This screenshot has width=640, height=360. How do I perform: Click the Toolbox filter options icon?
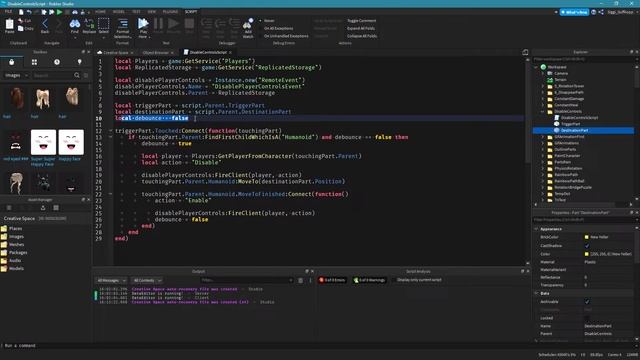click(x=86, y=76)
